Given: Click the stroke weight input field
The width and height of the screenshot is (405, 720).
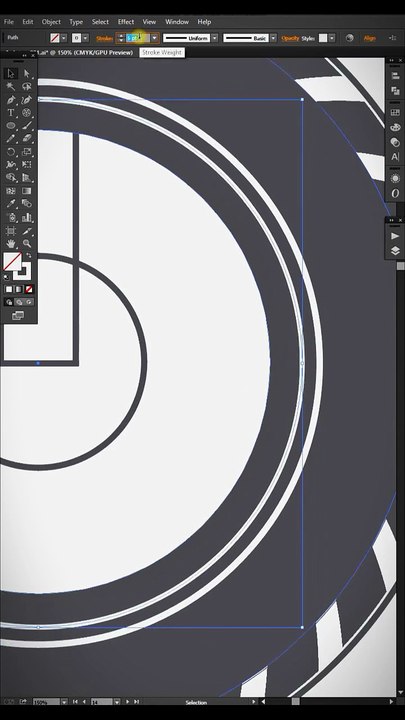Looking at the screenshot, I should tap(138, 38).
